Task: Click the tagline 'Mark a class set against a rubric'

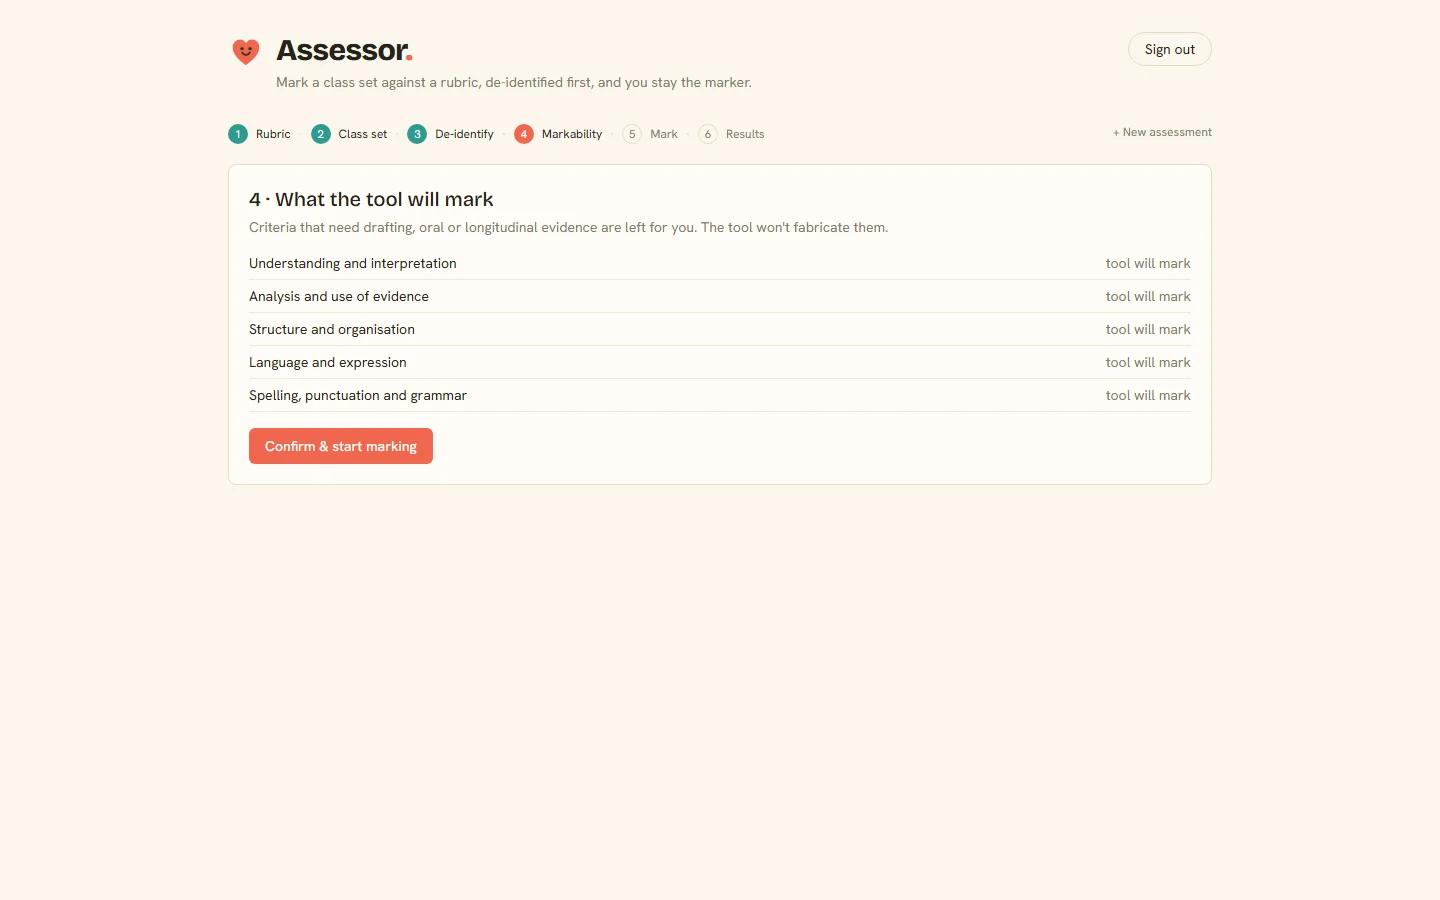Action: coord(514,82)
